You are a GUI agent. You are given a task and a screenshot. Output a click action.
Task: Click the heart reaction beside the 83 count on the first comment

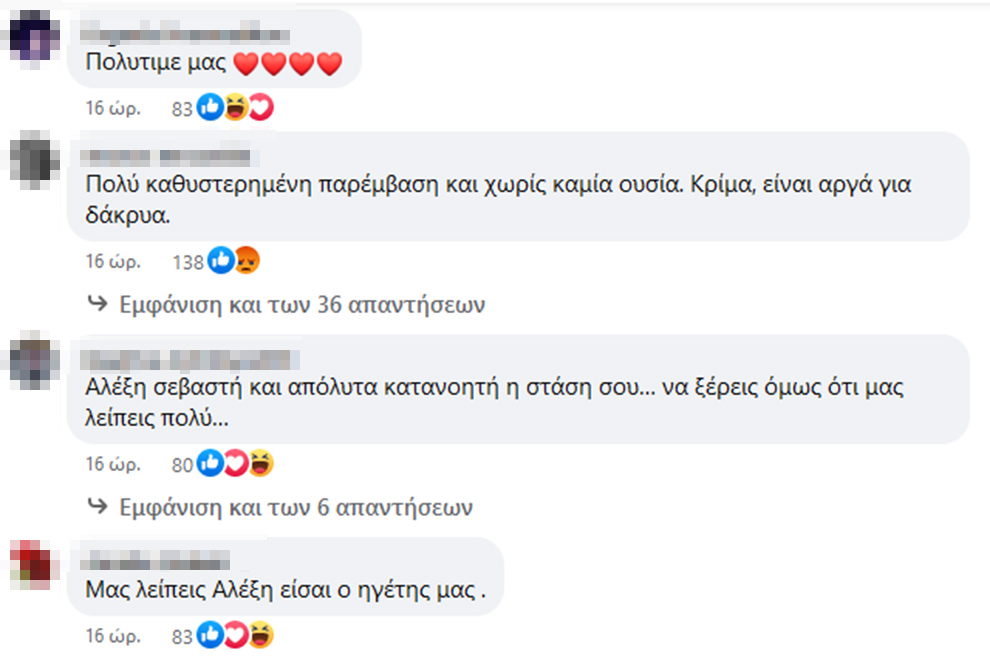pyautogui.click(x=260, y=108)
